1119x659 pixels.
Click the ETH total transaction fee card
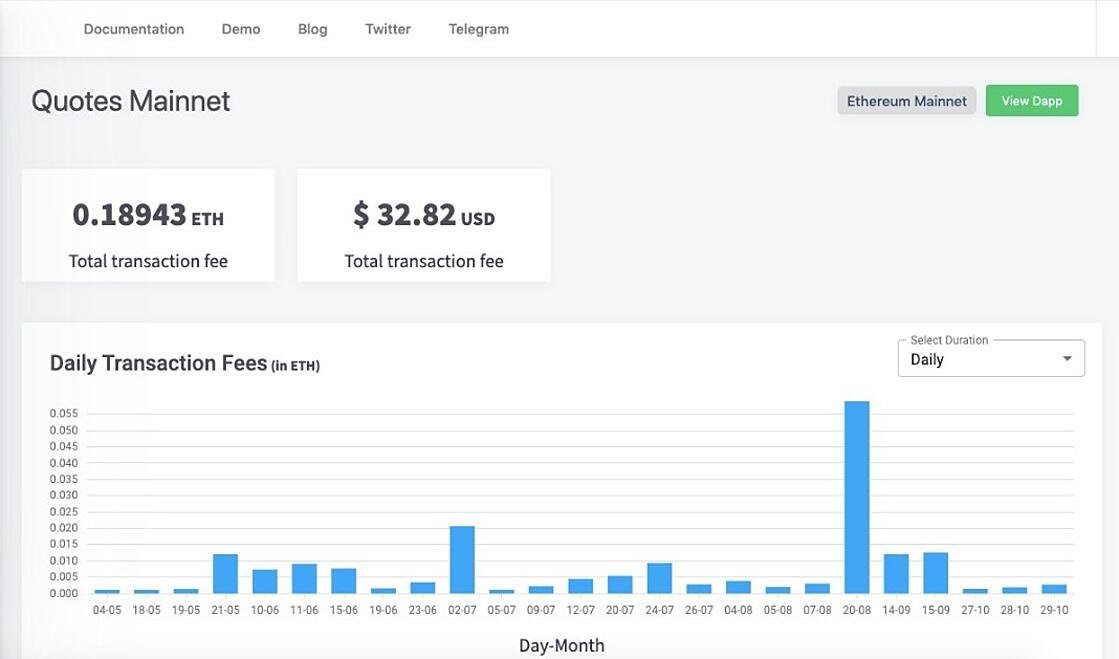point(148,225)
